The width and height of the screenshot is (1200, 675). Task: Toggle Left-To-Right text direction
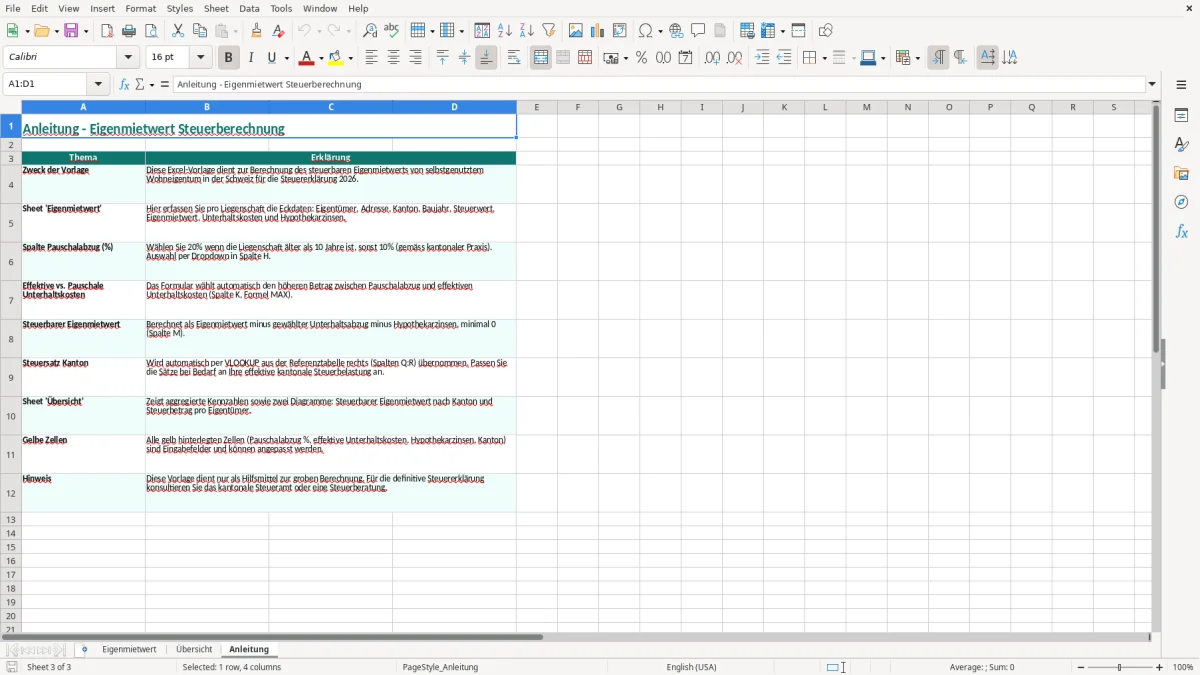point(938,58)
